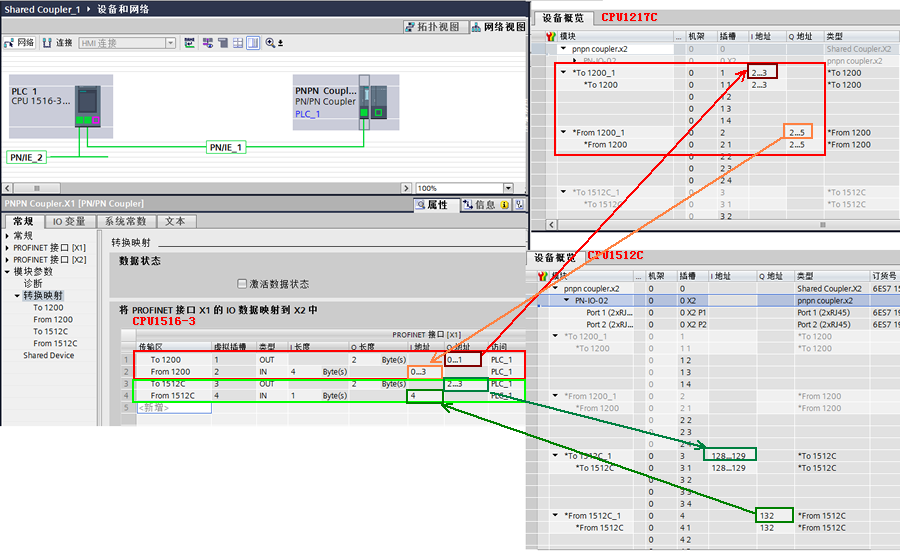Select the 常规 general tab

pos(24,222)
